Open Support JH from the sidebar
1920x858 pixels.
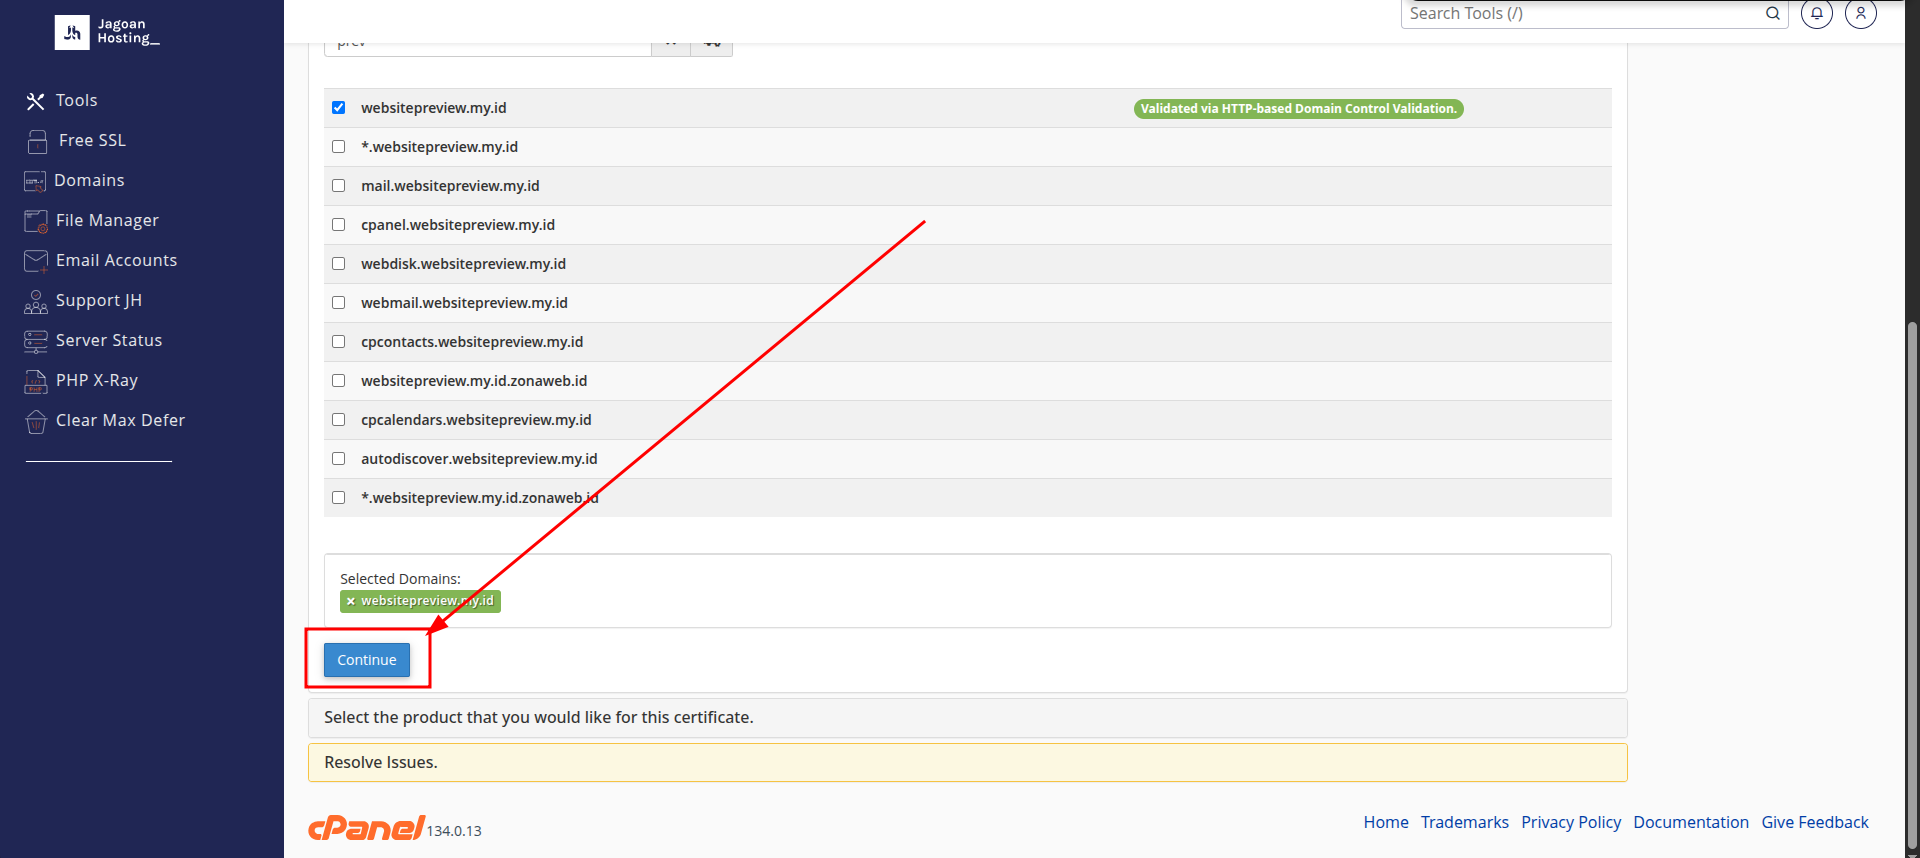point(98,301)
